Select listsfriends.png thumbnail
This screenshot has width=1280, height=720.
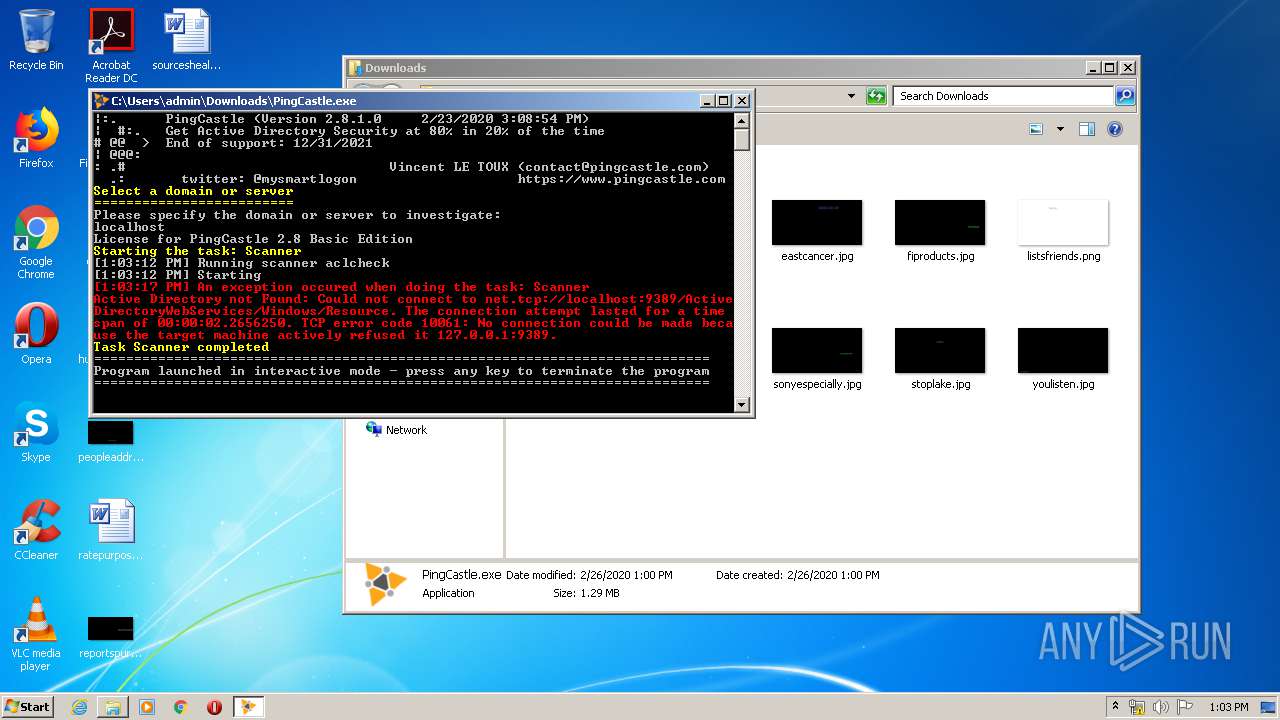pyautogui.click(x=1063, y=231)
